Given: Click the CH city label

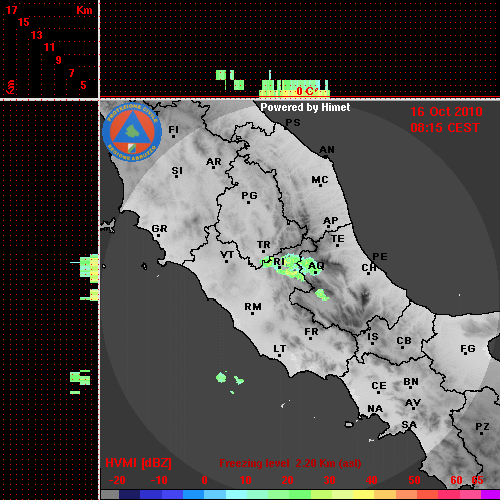Looking at the screenshot, I should pos(369,267).
